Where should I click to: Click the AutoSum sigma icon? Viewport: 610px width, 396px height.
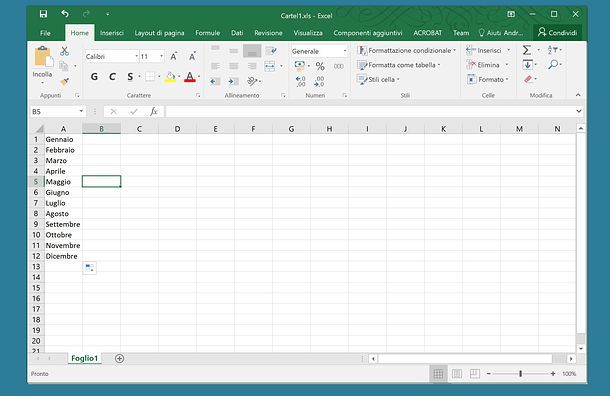pos(527,50)
